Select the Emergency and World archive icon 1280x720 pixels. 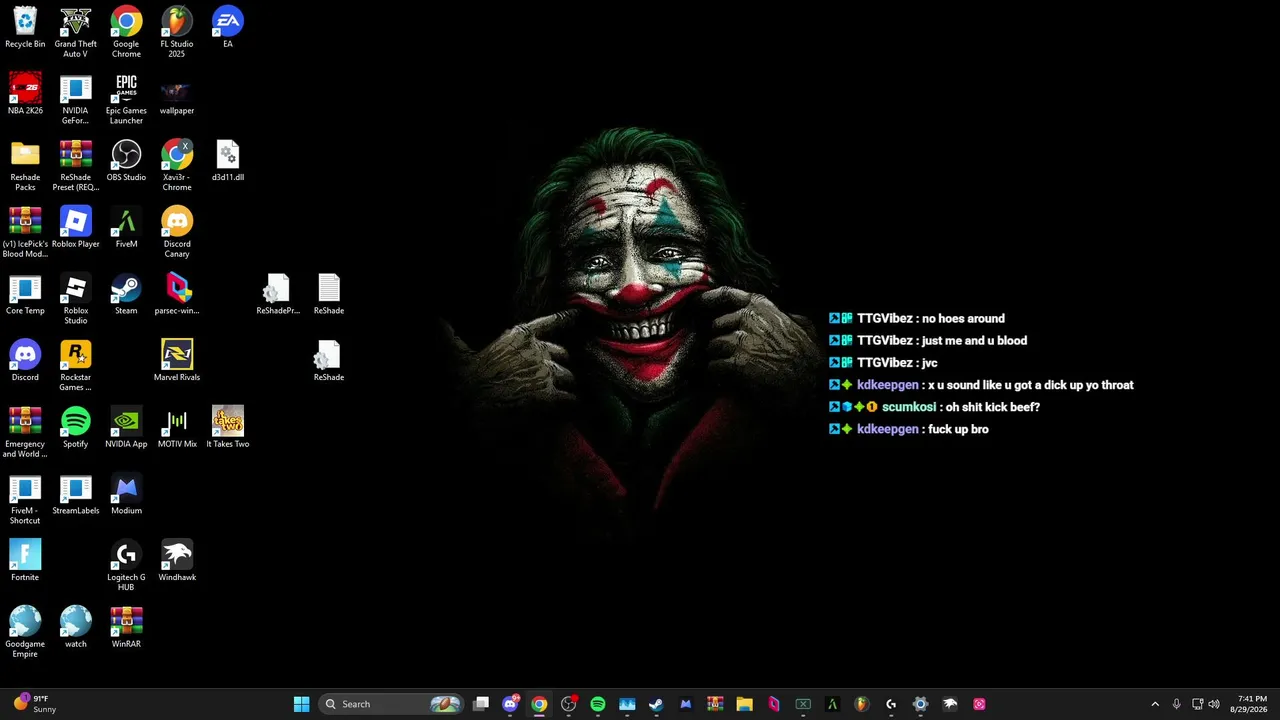(25, 433)
